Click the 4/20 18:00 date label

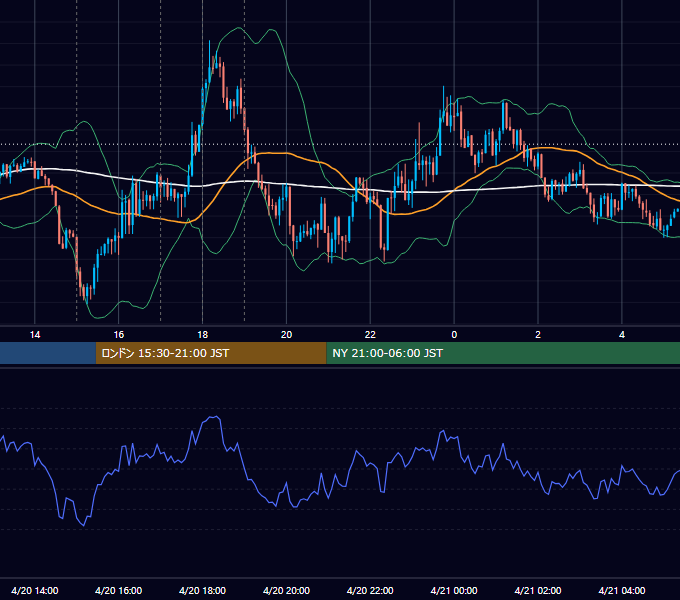(203, 590)
